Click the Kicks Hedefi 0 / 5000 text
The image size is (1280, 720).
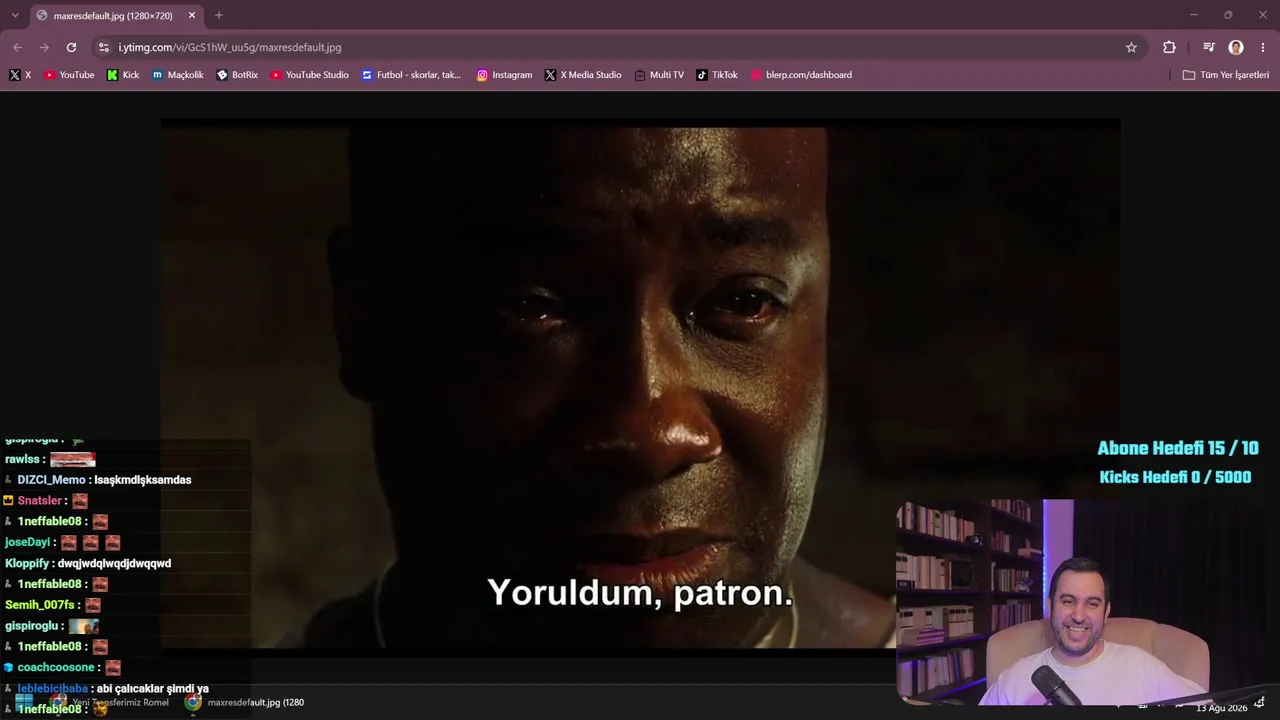pyautogui.click(x=1175, y=477)
